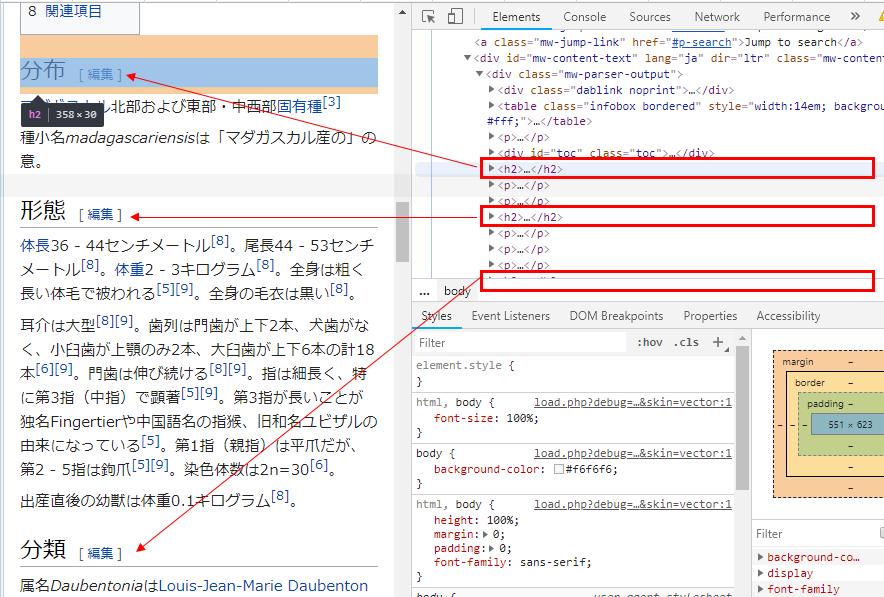884x597 pixels.
Task: Click the new style rule plus icon
Action: [x=718, y=342]
